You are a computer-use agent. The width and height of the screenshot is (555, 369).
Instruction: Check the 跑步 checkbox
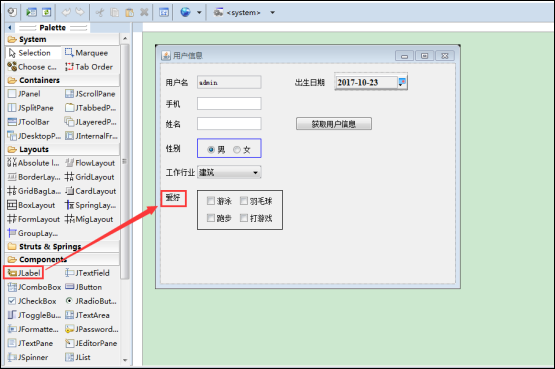pos(211,218)
